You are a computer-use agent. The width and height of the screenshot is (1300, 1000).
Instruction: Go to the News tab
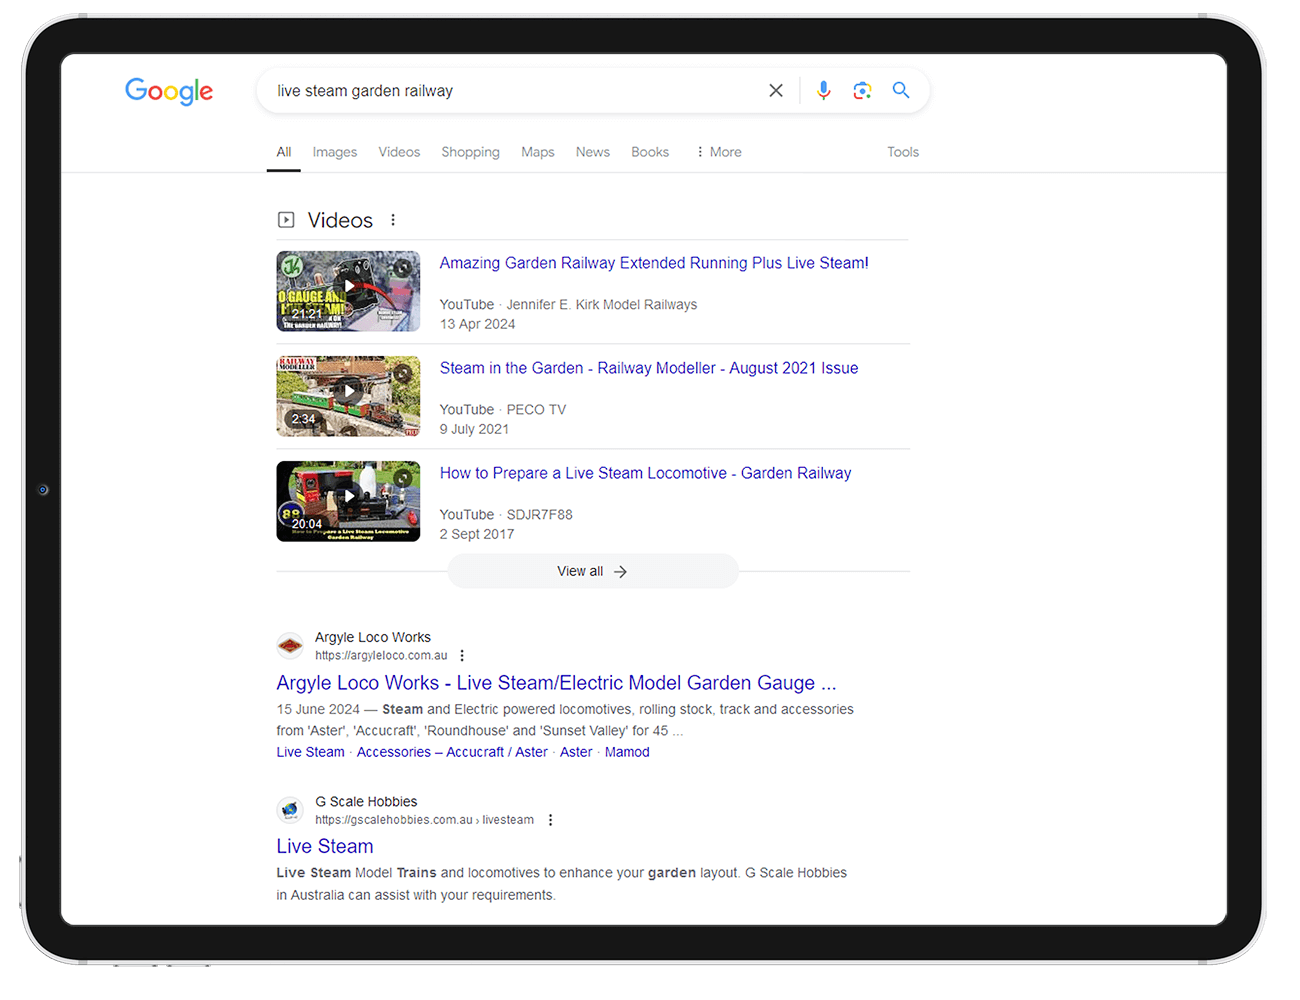(592, 152)
